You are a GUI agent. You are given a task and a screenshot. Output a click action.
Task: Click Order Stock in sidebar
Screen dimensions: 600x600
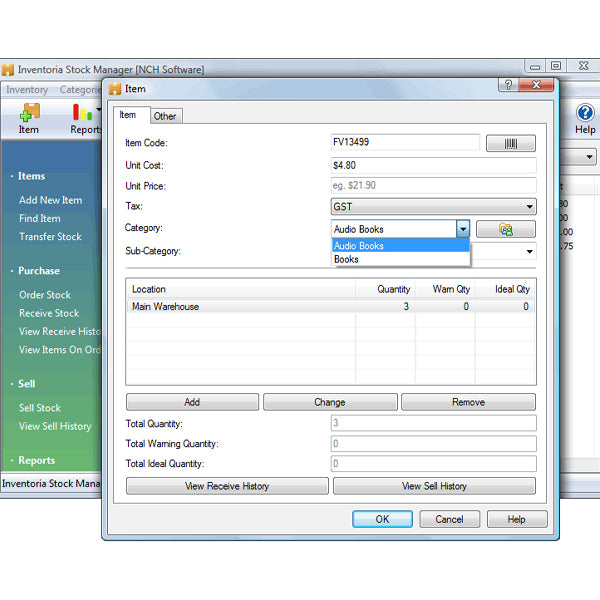click(45, 295)
